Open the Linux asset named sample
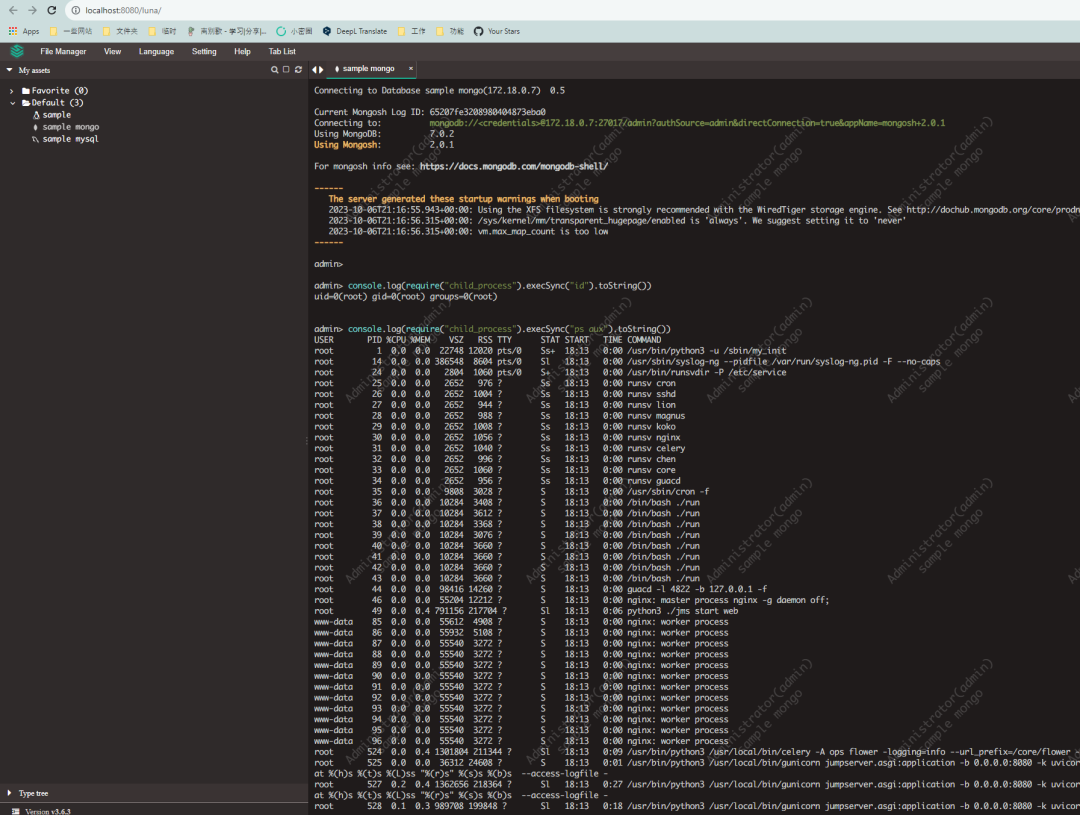The image size is (1080, 815). coord(56,115)
